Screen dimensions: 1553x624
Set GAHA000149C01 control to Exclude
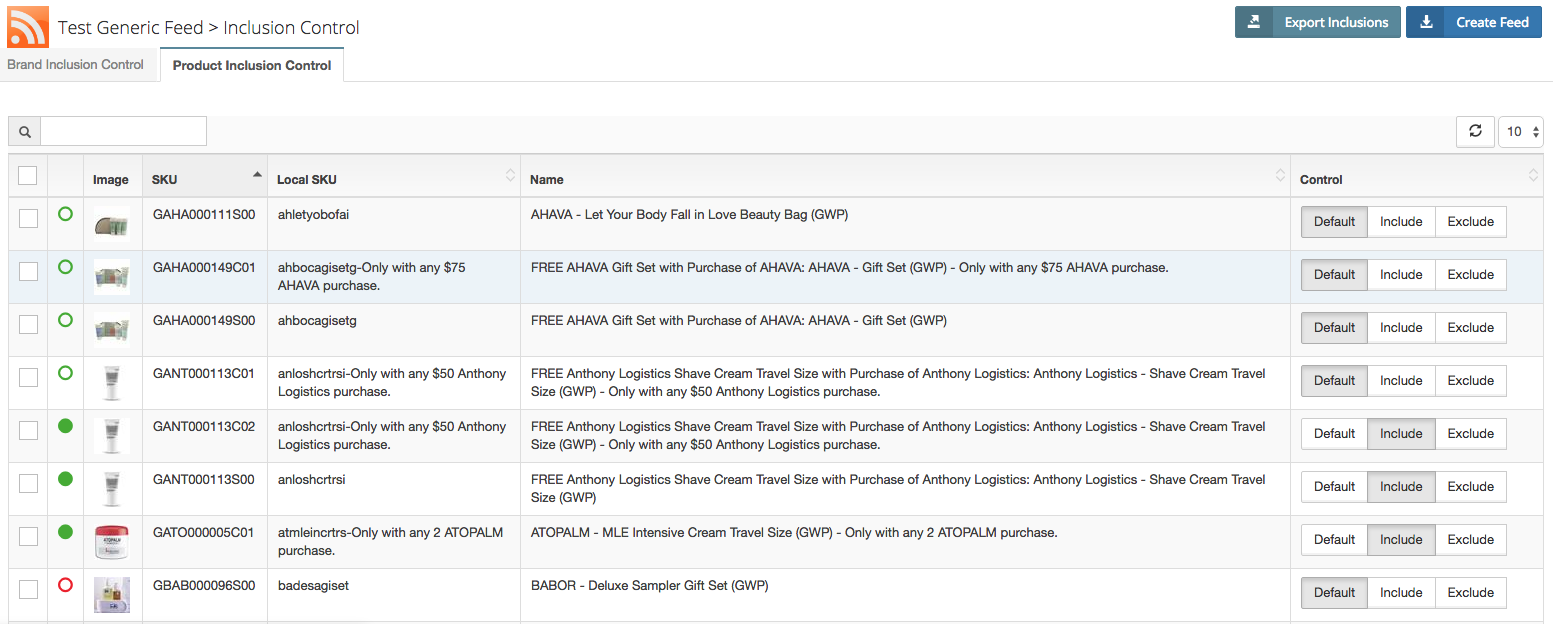click(1471, 275)
